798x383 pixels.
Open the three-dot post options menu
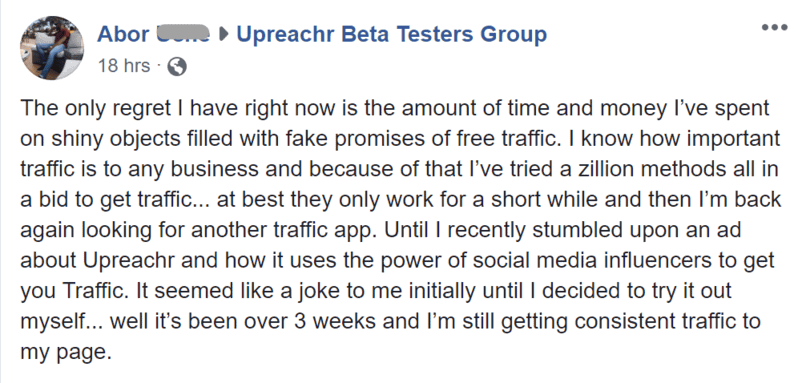click(775, 27)
